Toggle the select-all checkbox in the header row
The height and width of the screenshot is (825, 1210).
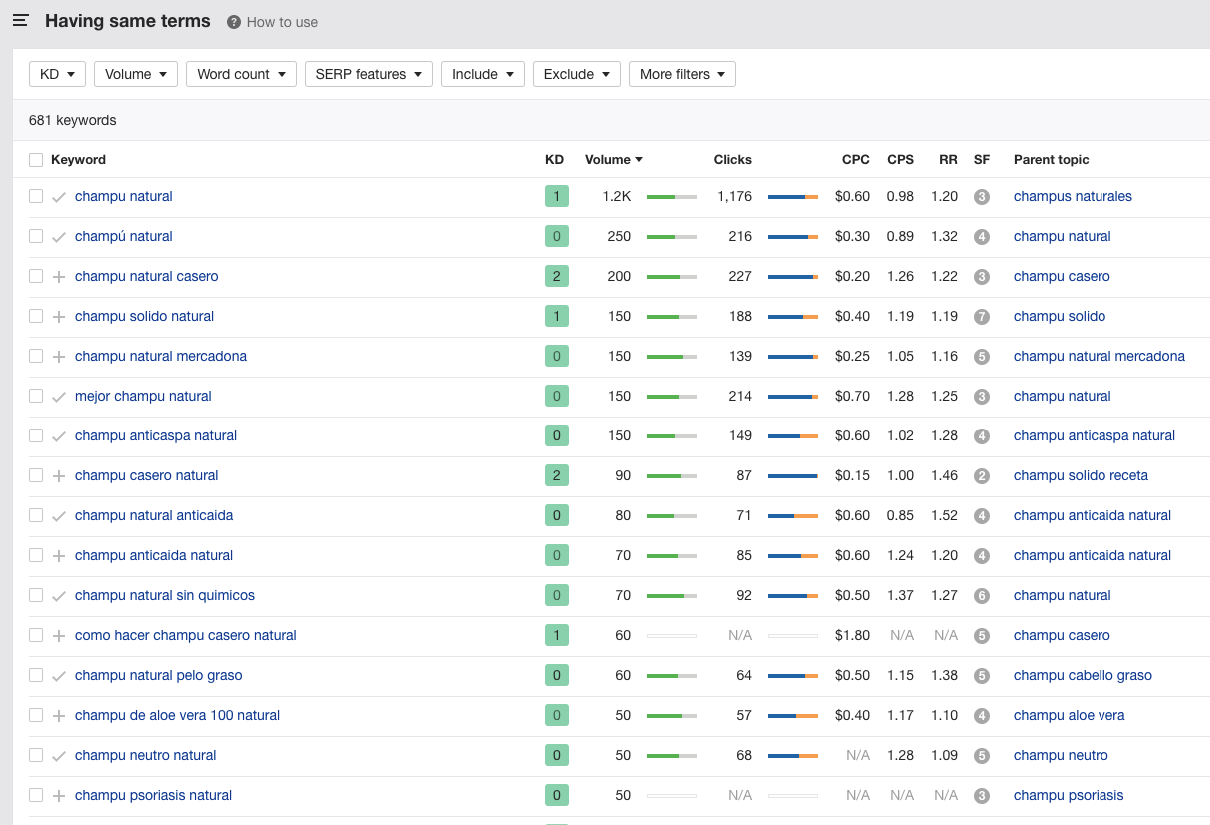click(35, 159)
